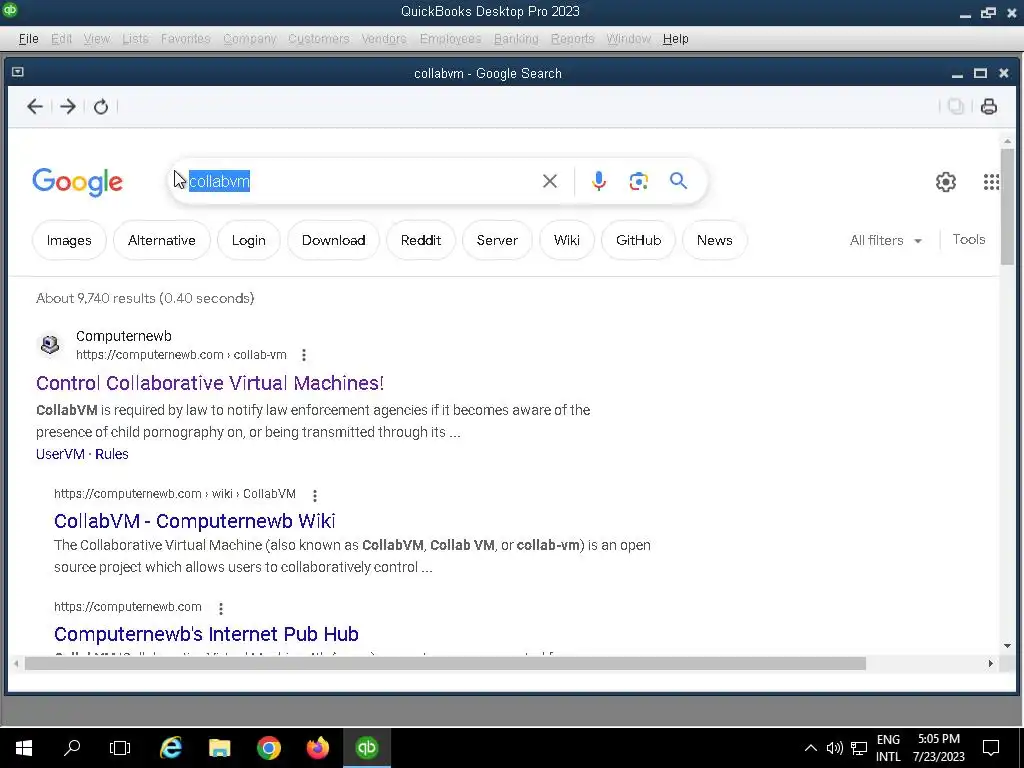Viewport: 1024px width, 768px height.
Task: Expand the All filters dropdown
Action: (886, 240)
